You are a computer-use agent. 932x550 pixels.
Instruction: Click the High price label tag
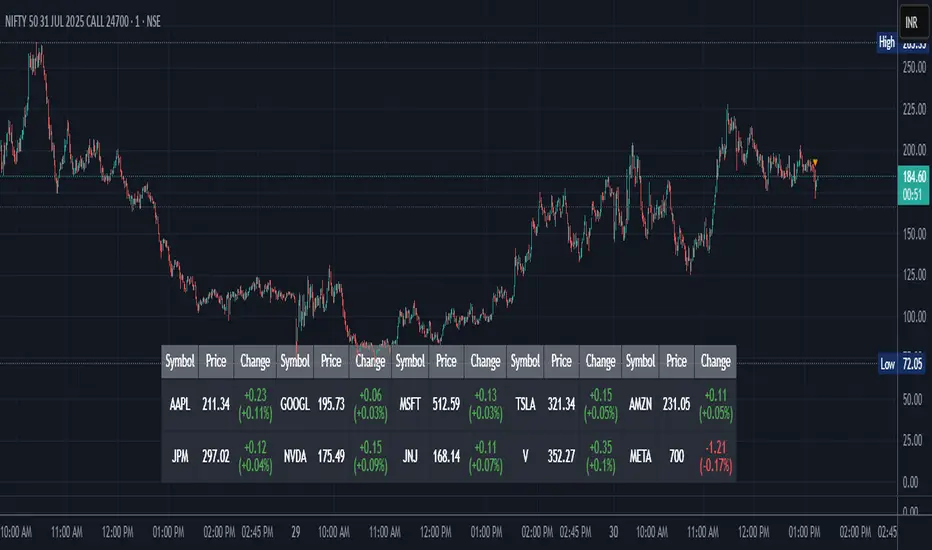[x=886, y=42]
